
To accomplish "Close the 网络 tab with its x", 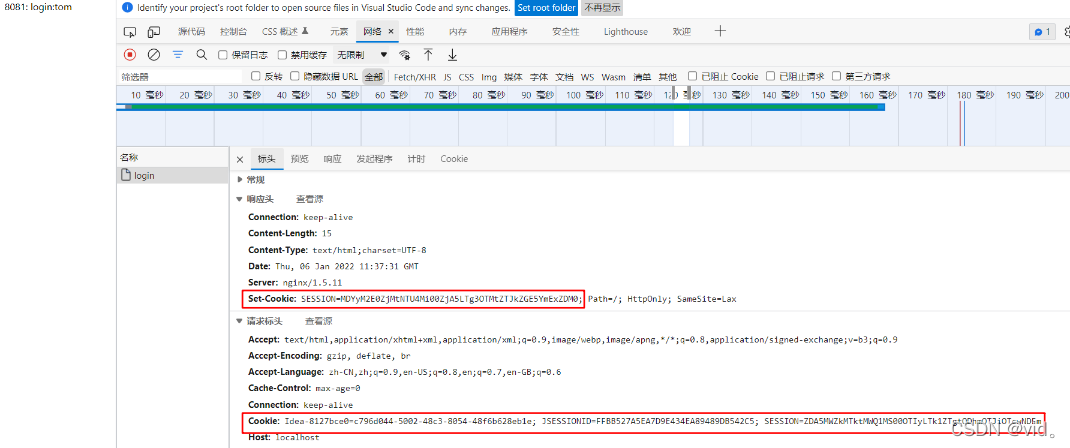I will click(x=391, y=32).
